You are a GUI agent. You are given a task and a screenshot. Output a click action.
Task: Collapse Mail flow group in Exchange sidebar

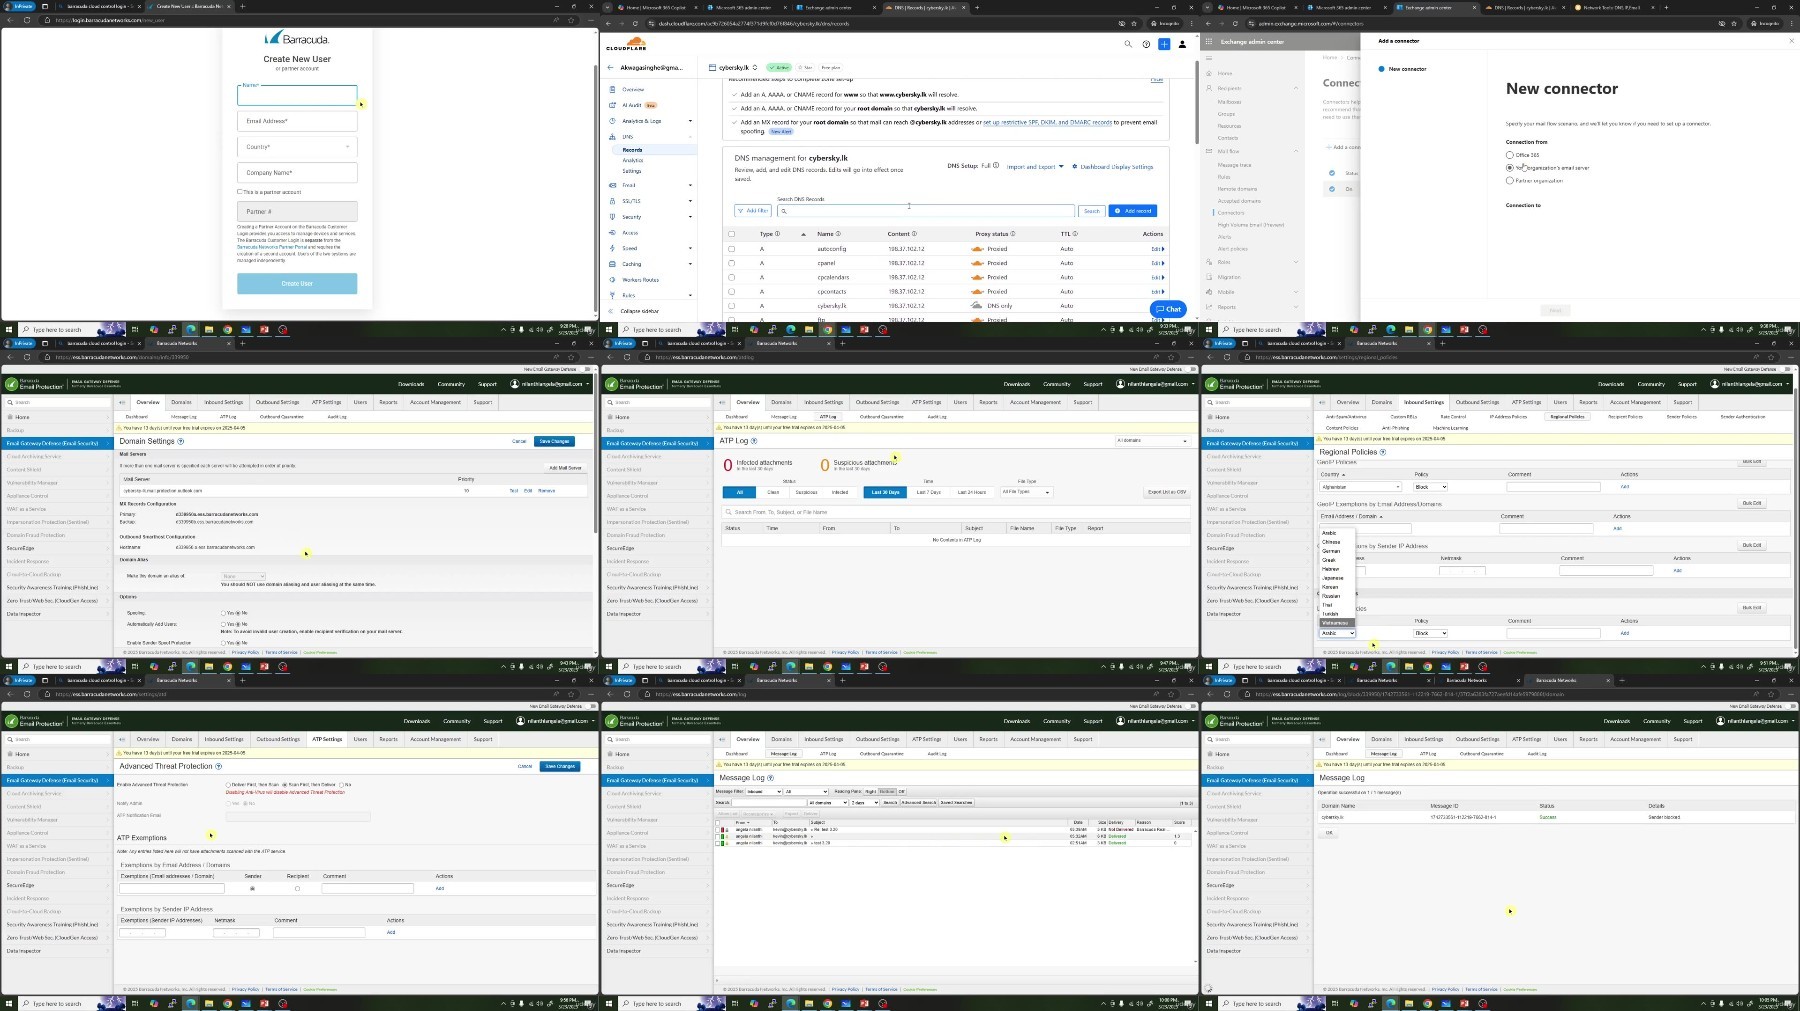1296,151
